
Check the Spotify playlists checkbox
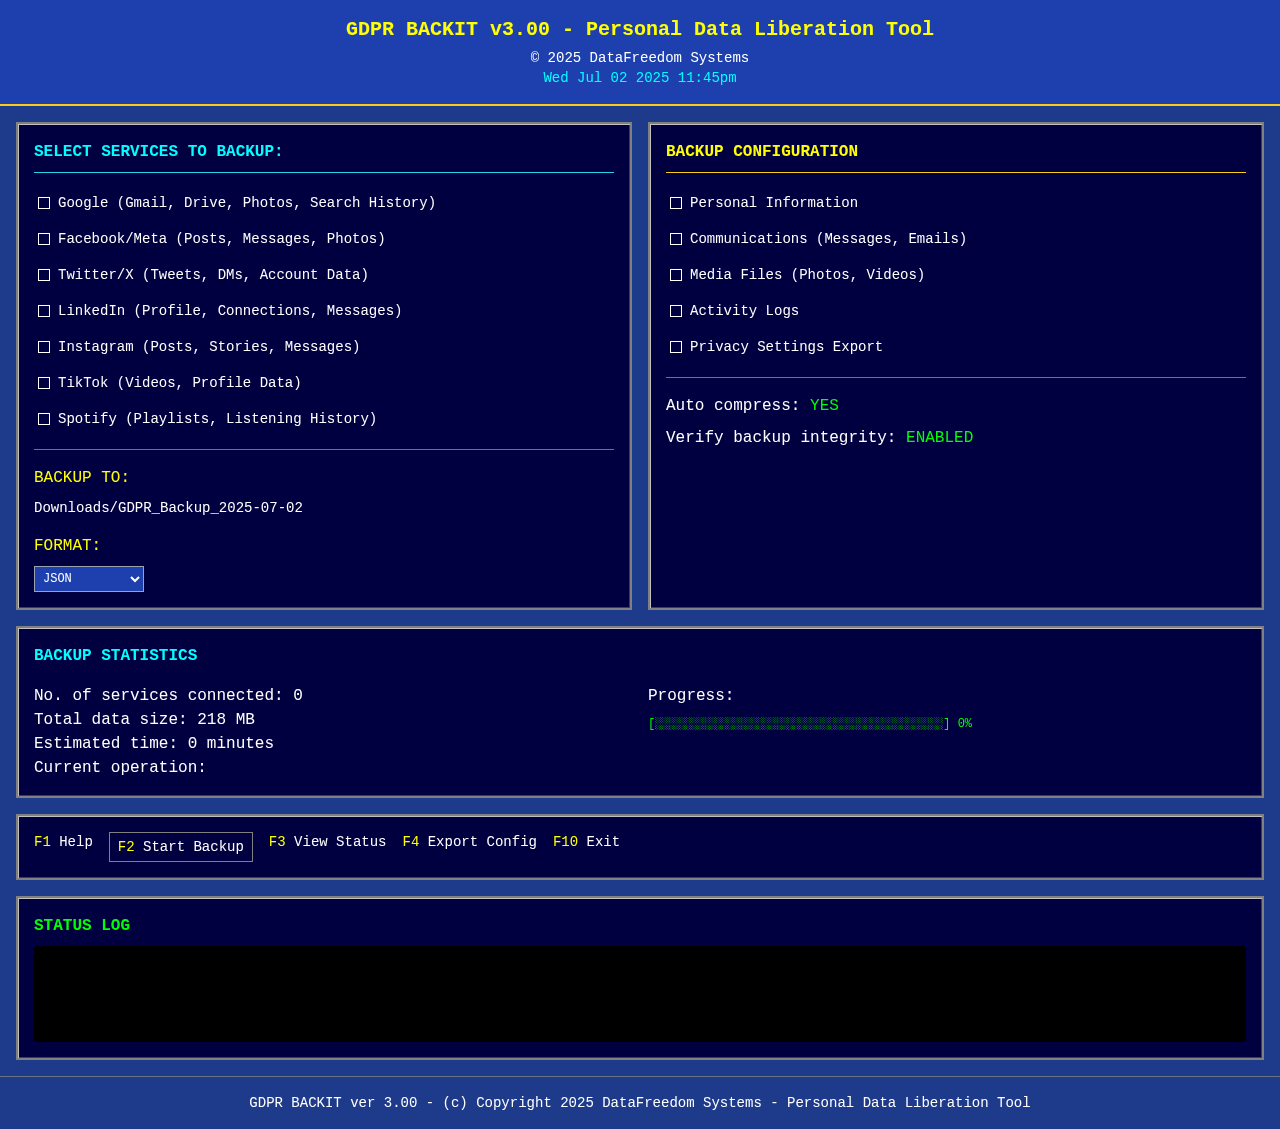pos(42,417)
